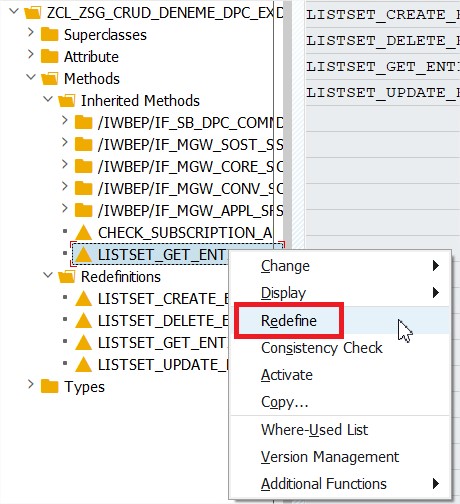Click the LISTSET_DELETE_E redefinition triangle icon
Image resolution: width=460 pixels, height=504 pixels.
tap(83, 321)
